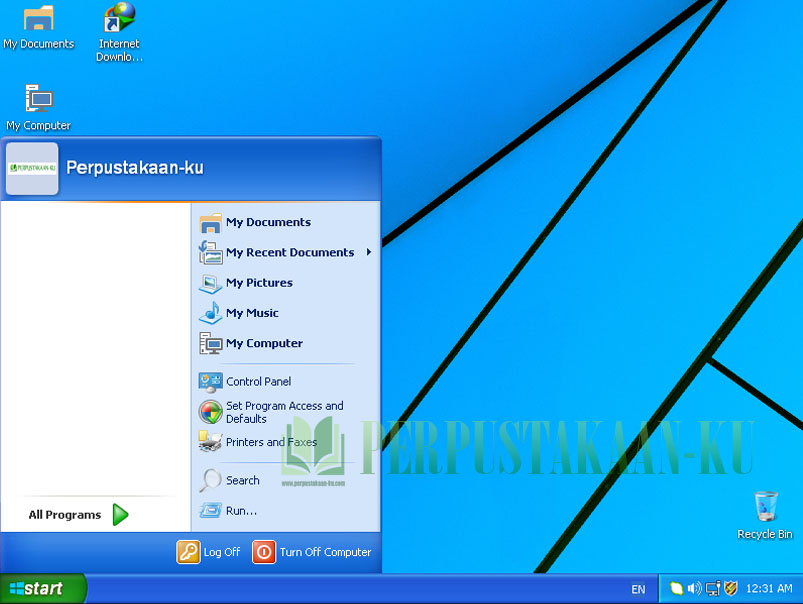Image resolution: width=803 pixels, height=604 pixels.
Task: Click the red Turn Off Computer power icon
Action: [264, 552]
